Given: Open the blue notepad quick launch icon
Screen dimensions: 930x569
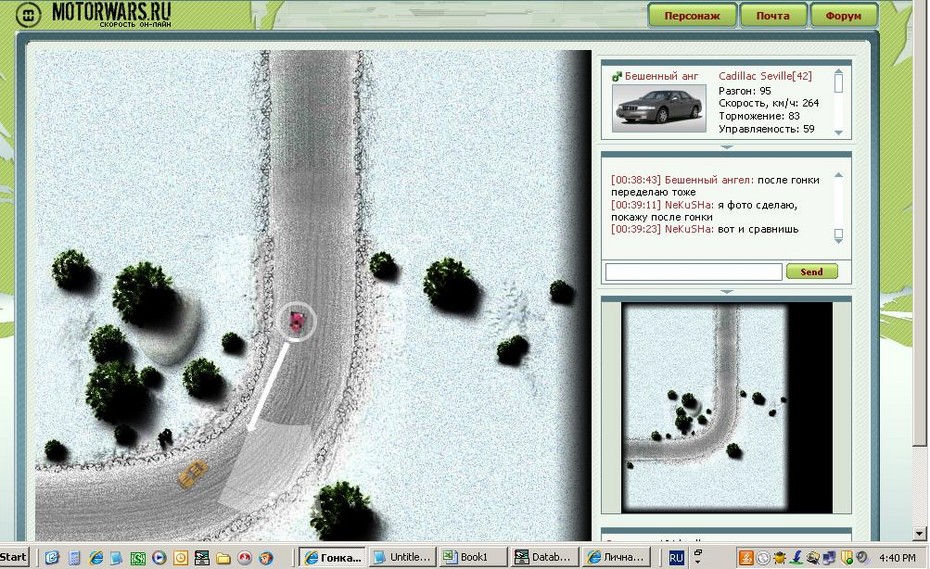Looking at the screenshot, I should (116, 558).
